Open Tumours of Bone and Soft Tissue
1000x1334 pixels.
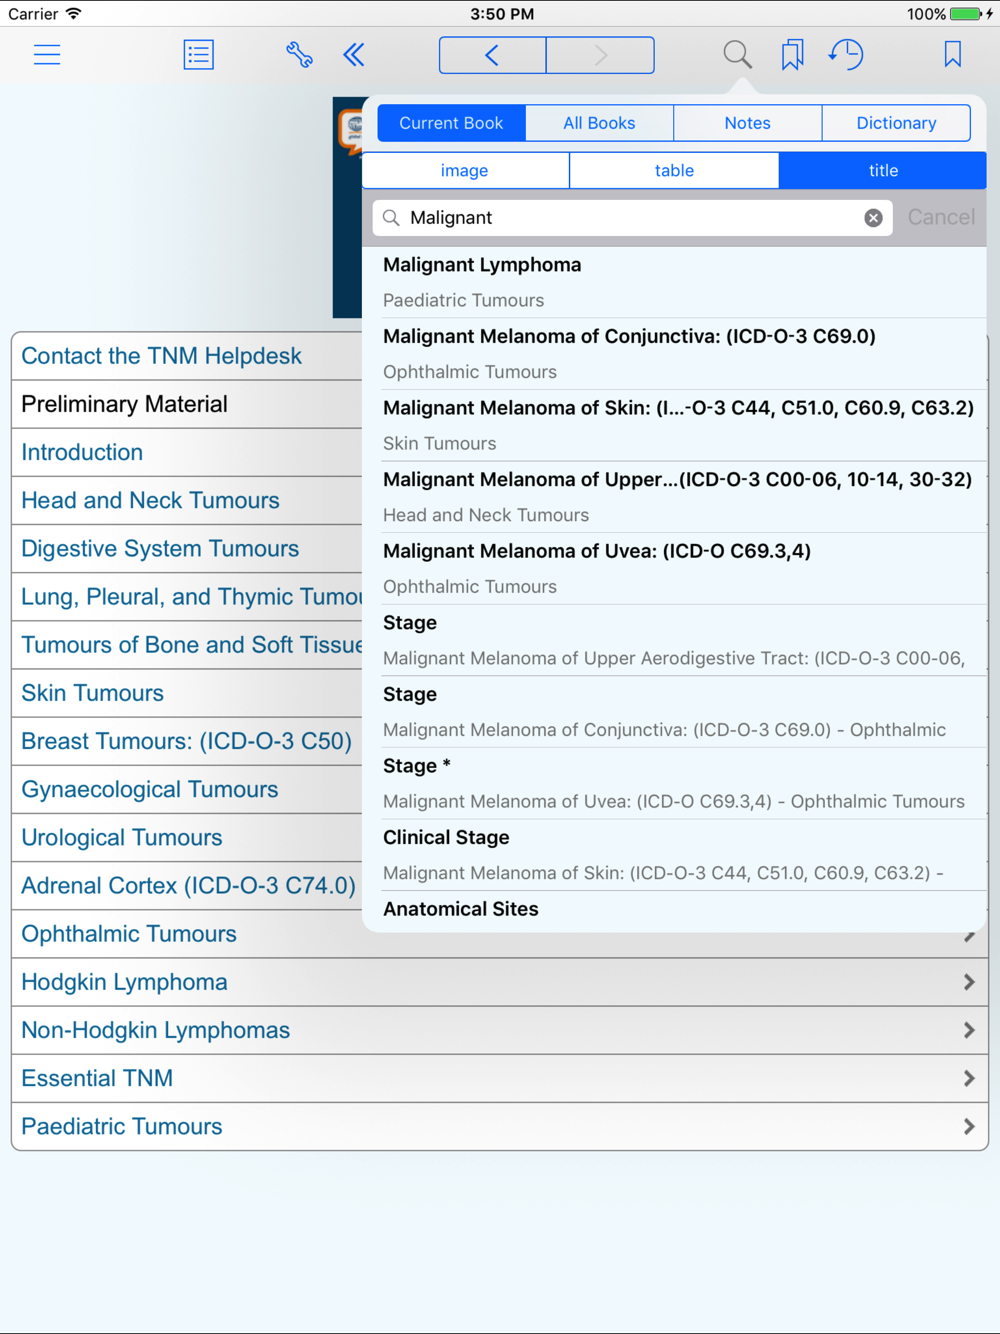(x=187, y=645)
